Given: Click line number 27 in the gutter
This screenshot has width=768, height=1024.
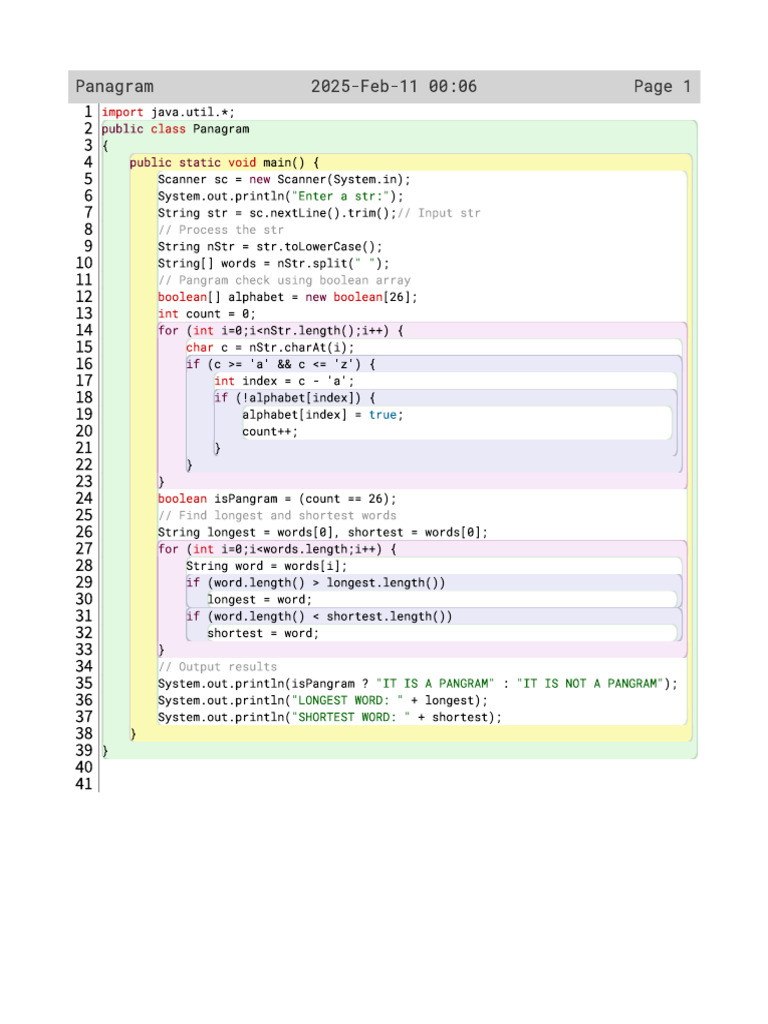Looking at the screenshot, I should pyautogui.click(x=84, y=549).
